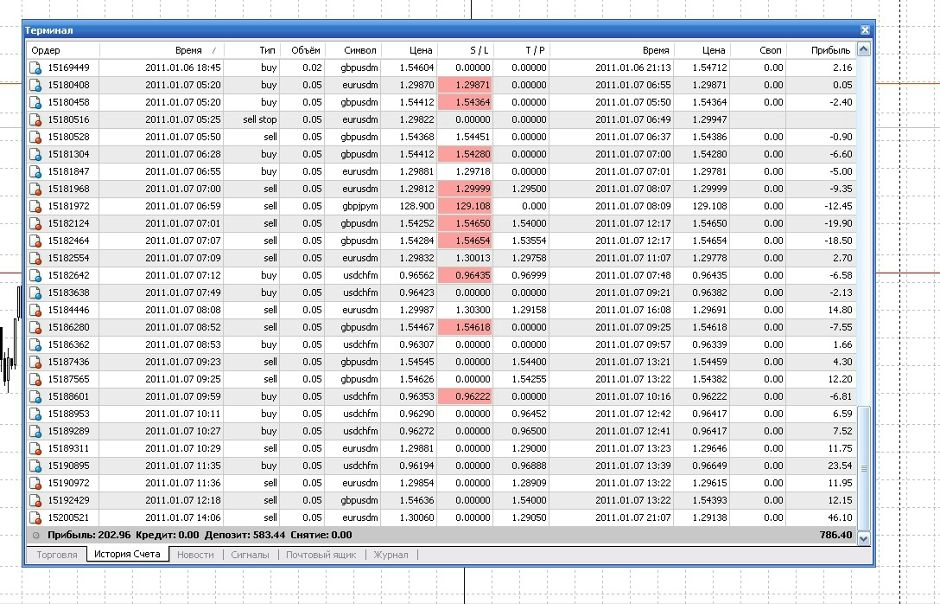940x604 pixels.
Task: Click the order icon beside order 15181972
Action: (x=36, y=205)
